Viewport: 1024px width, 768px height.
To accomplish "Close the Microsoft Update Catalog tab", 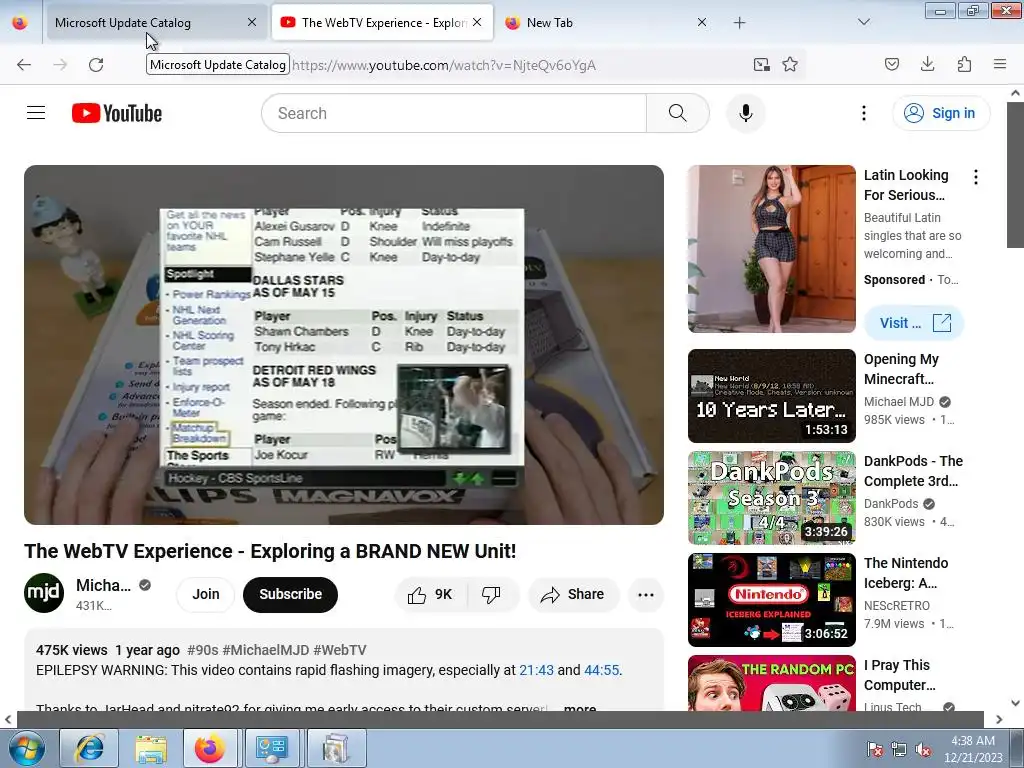I will 252,22.
